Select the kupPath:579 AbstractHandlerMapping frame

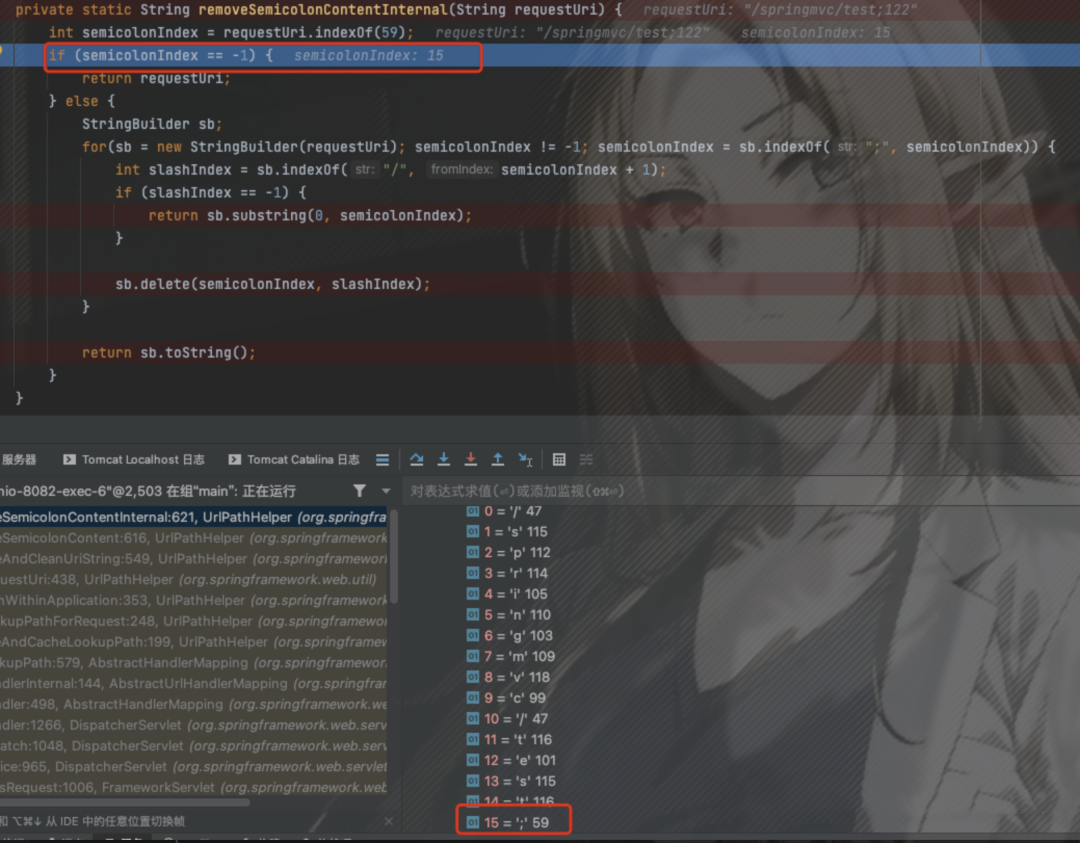pyautogui.click(x=194, y=663)
